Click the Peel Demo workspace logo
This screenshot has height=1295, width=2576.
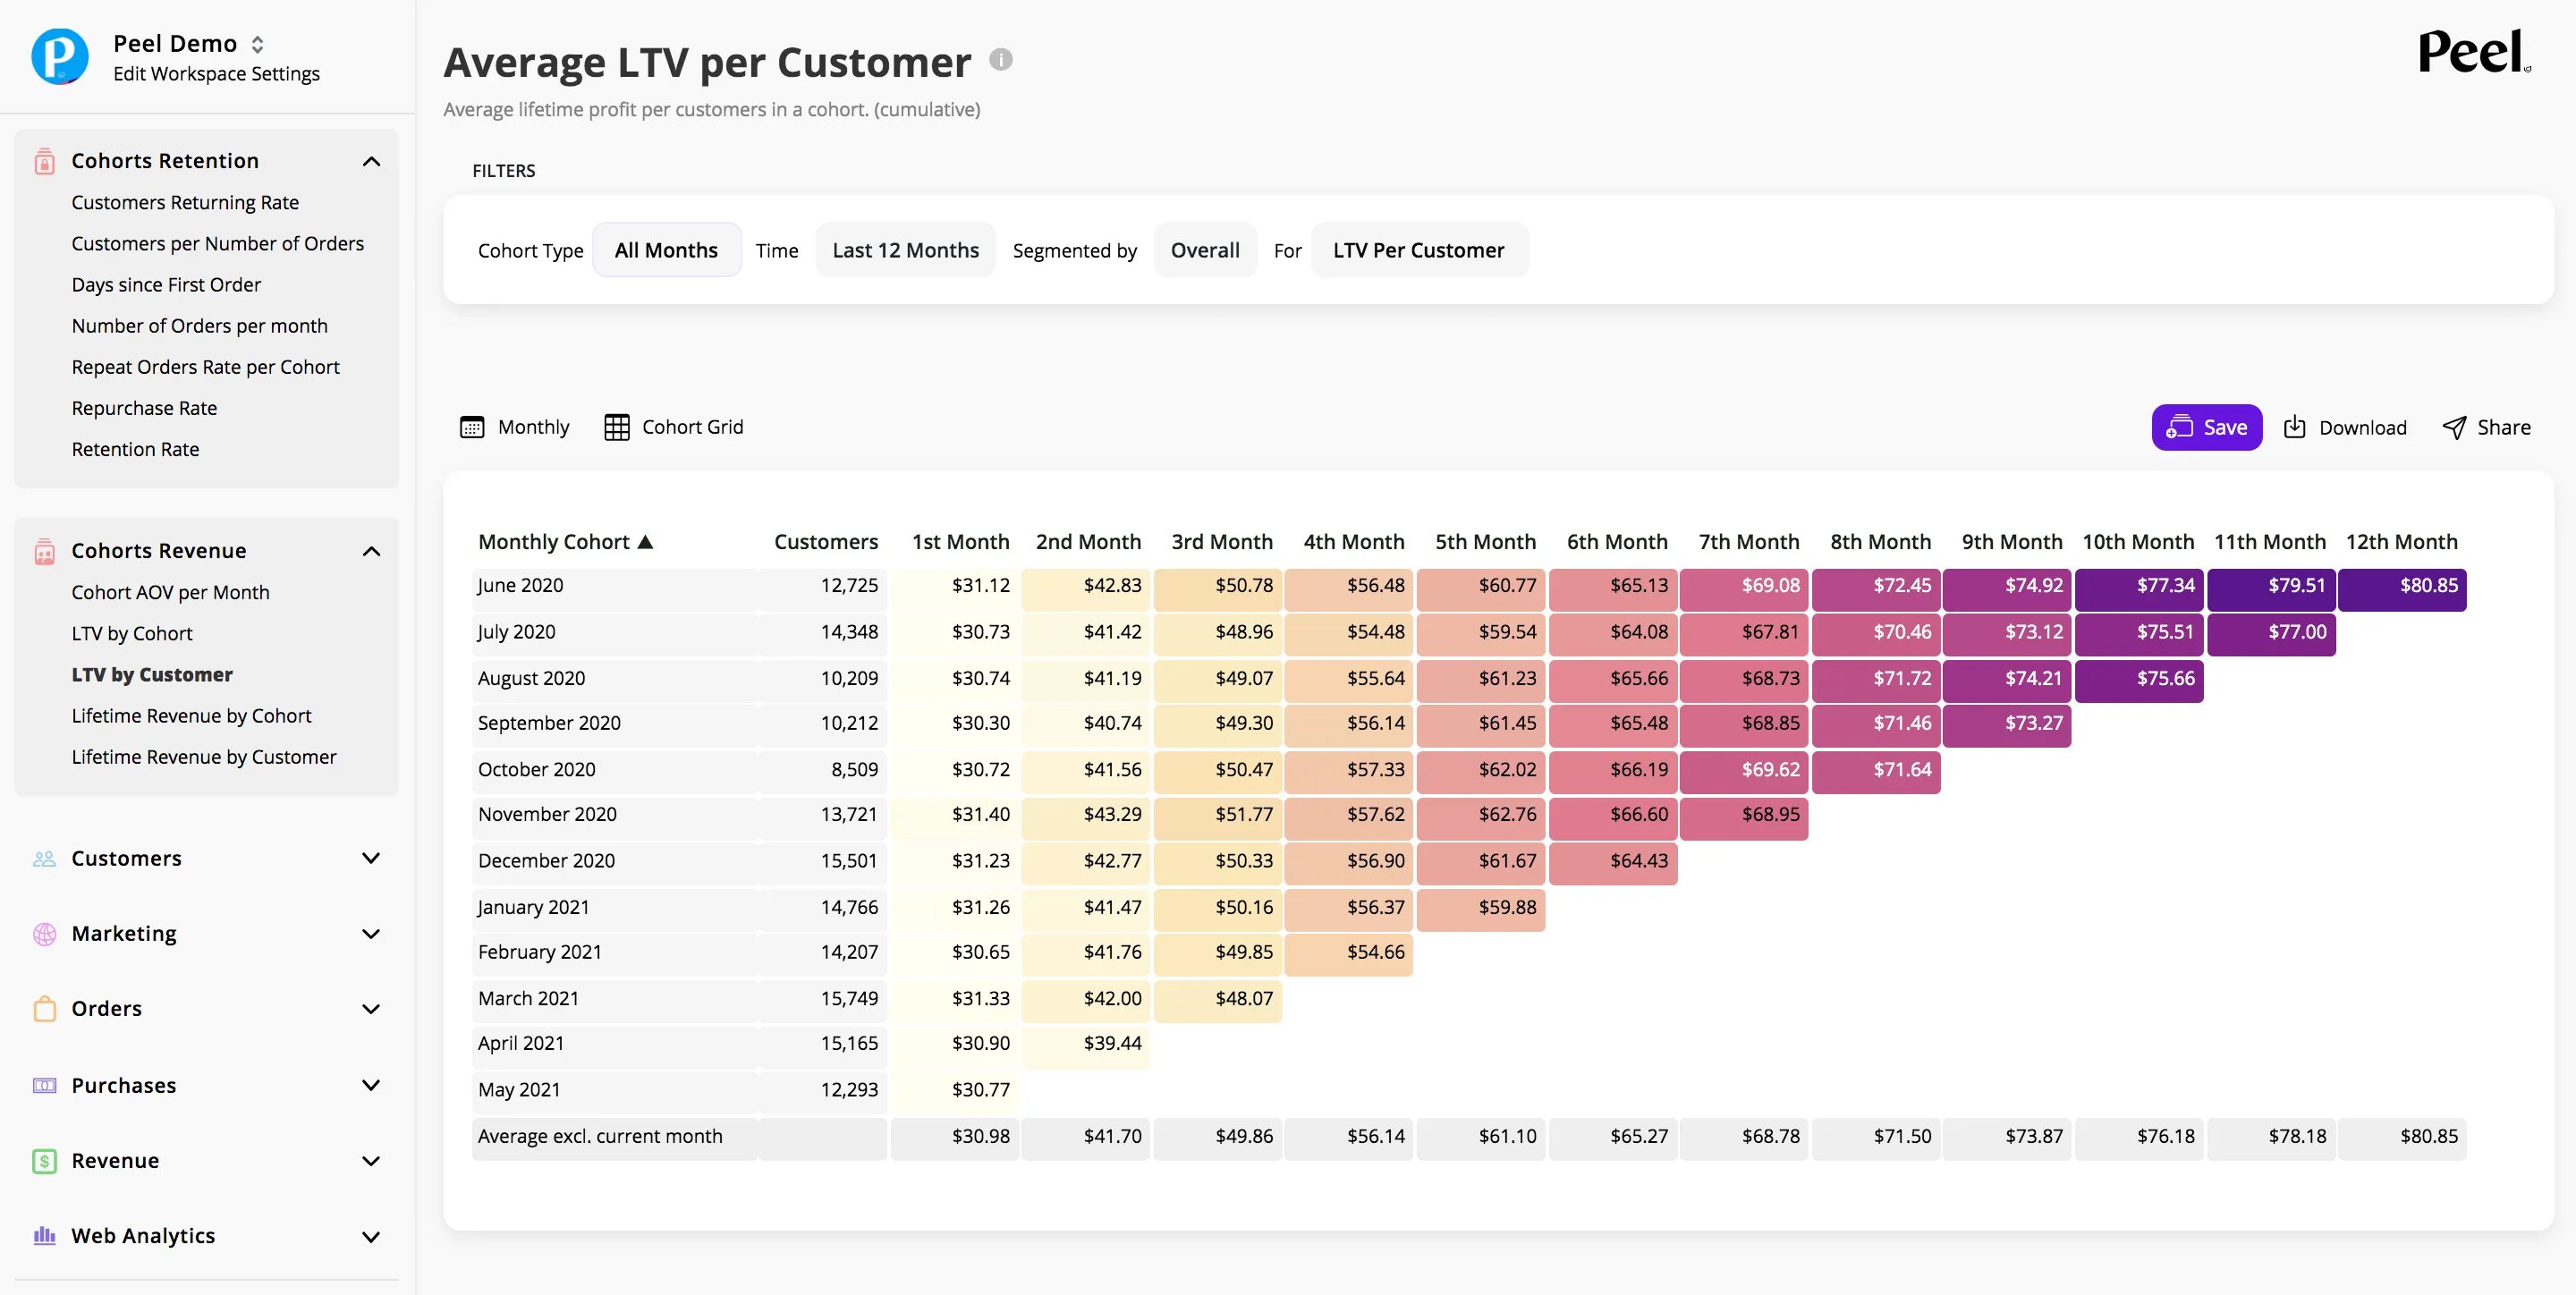(60, 56)
